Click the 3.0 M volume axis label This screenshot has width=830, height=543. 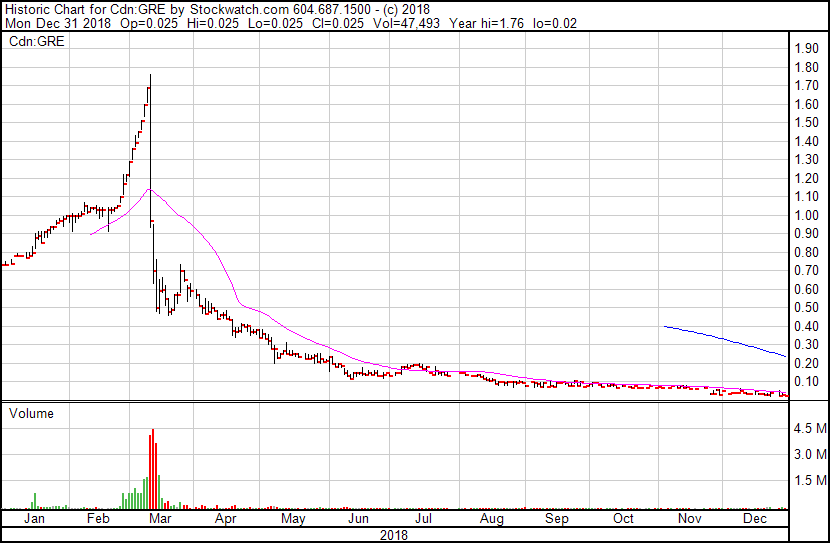(810, 454)
